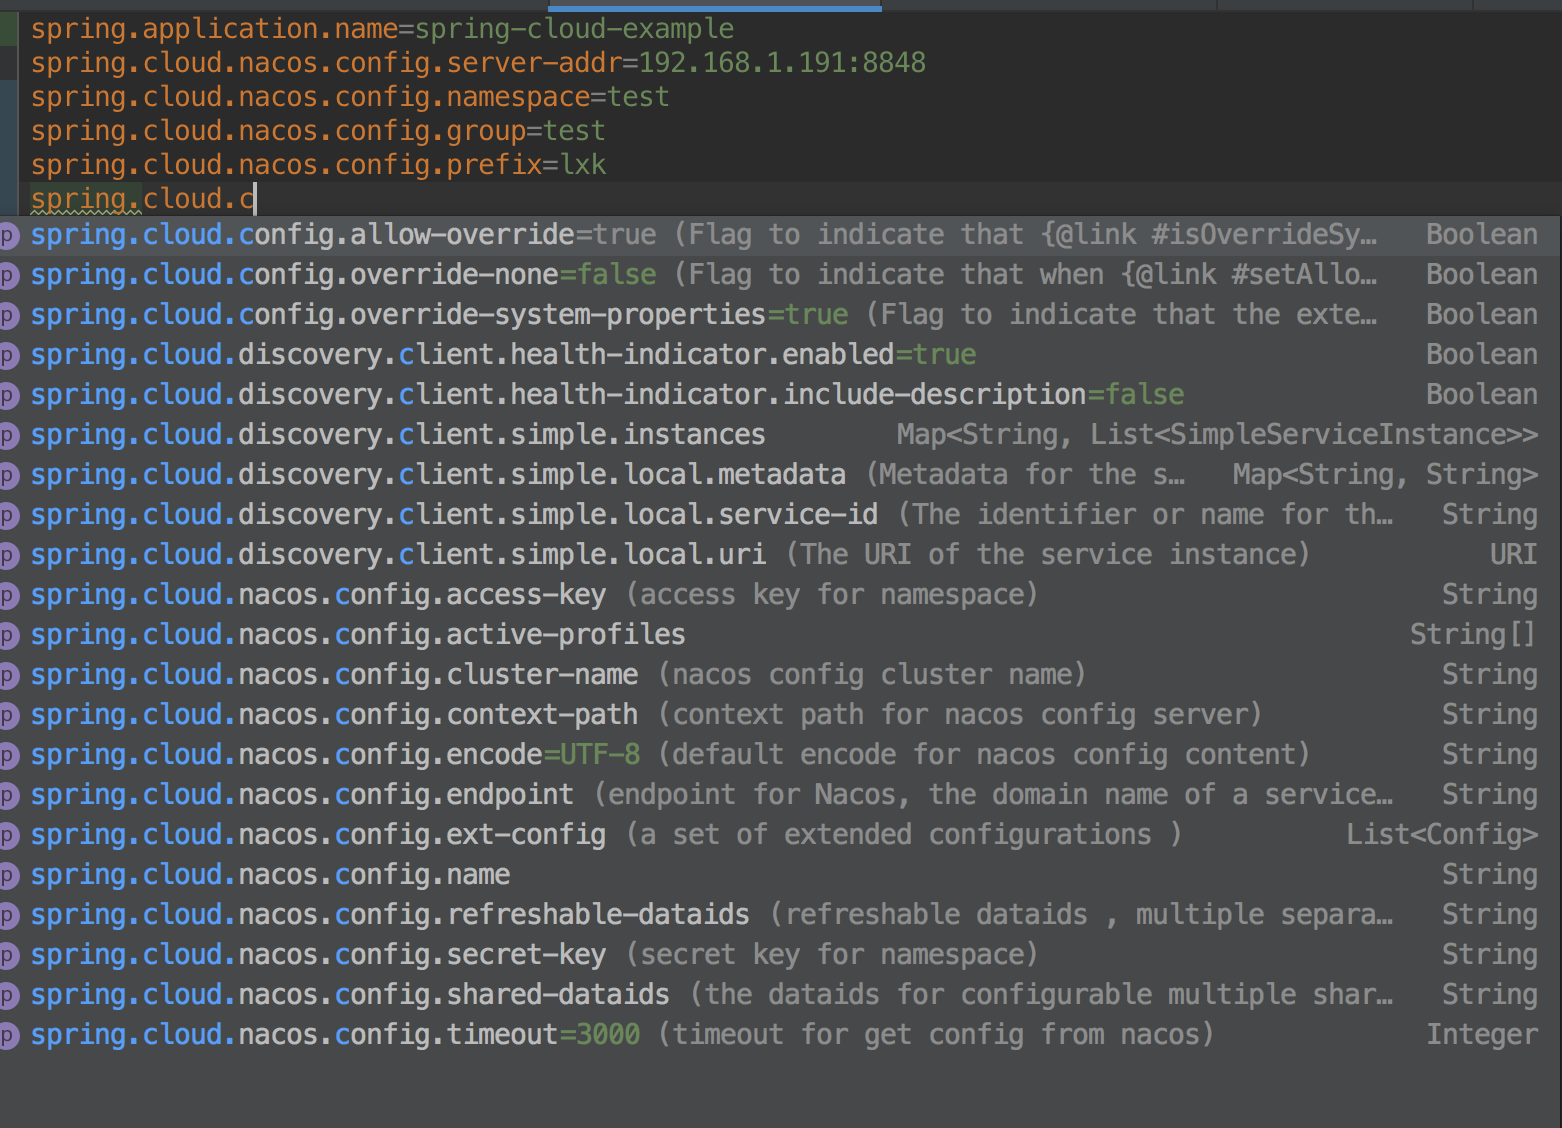Click the nacos.config.namespace=test line
1562x1128 pixels.
point(350,97)
